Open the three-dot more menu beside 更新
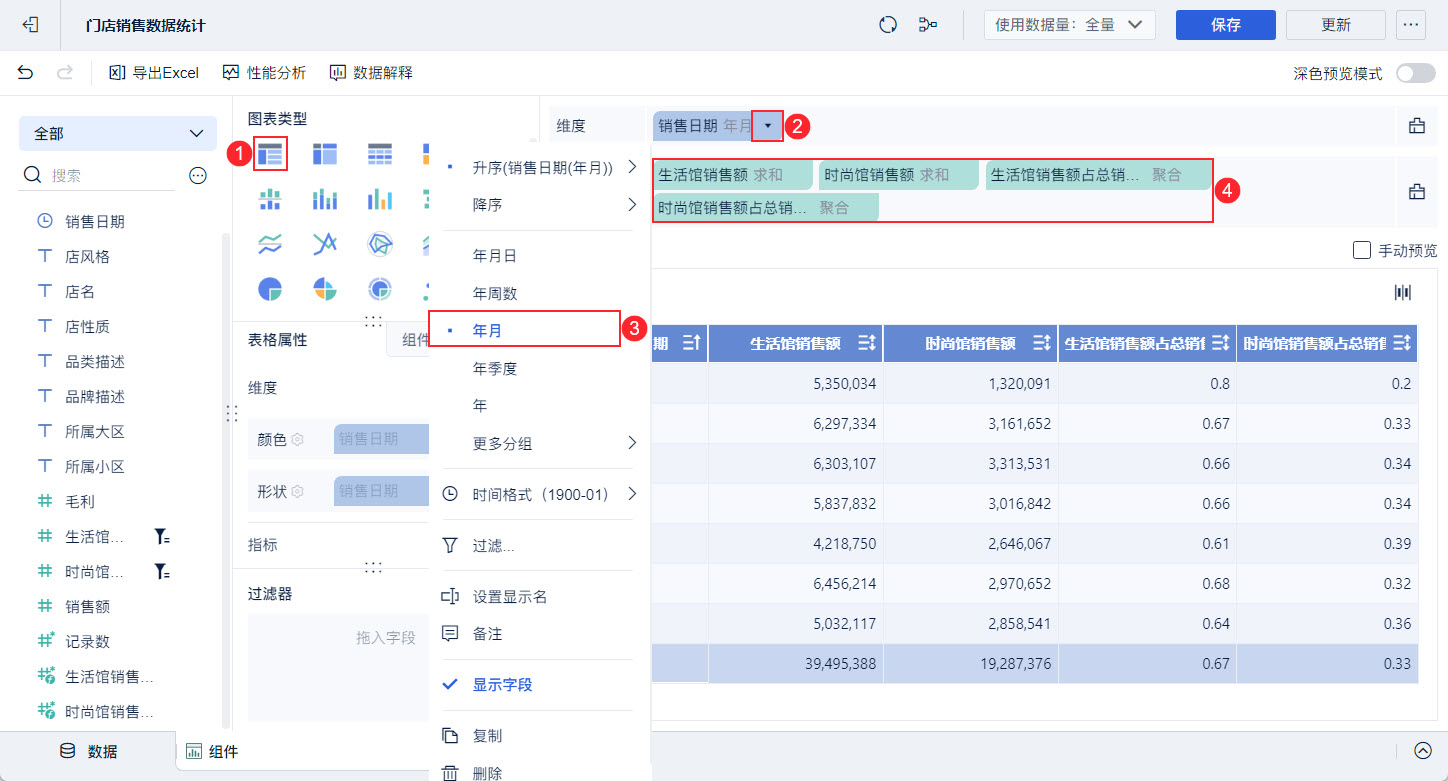The image size is (1448, 781). [1411, 25]
